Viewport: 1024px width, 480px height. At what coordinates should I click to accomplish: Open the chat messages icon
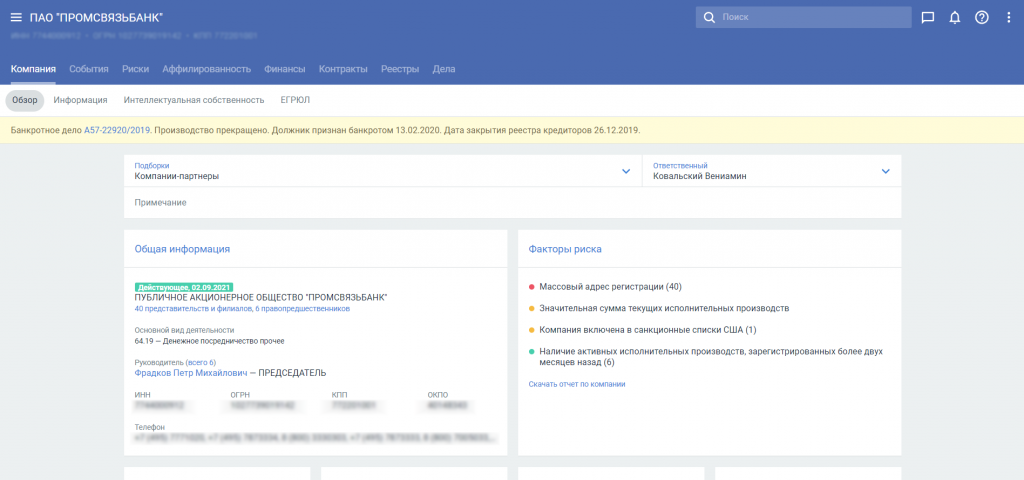[x=927, y=18]
